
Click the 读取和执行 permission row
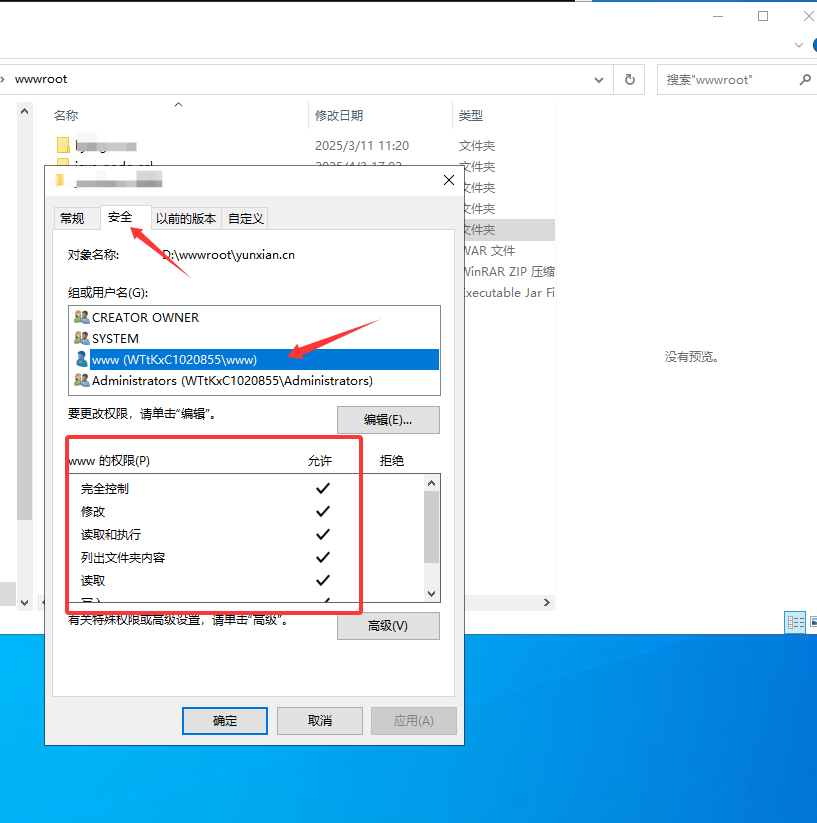(x=246, y=535)
